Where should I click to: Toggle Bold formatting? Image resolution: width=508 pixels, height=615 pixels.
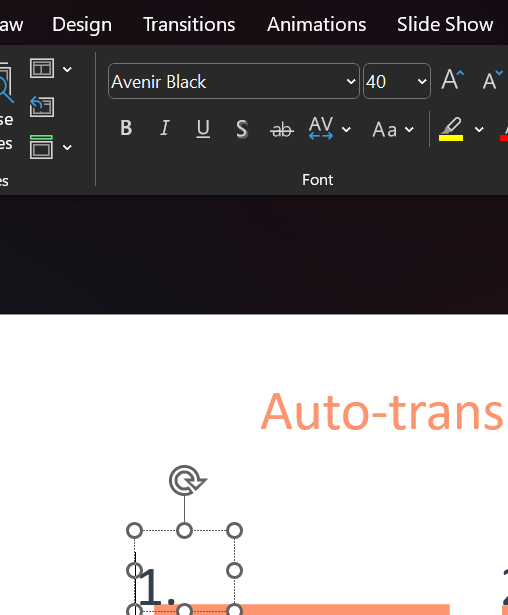126,128
